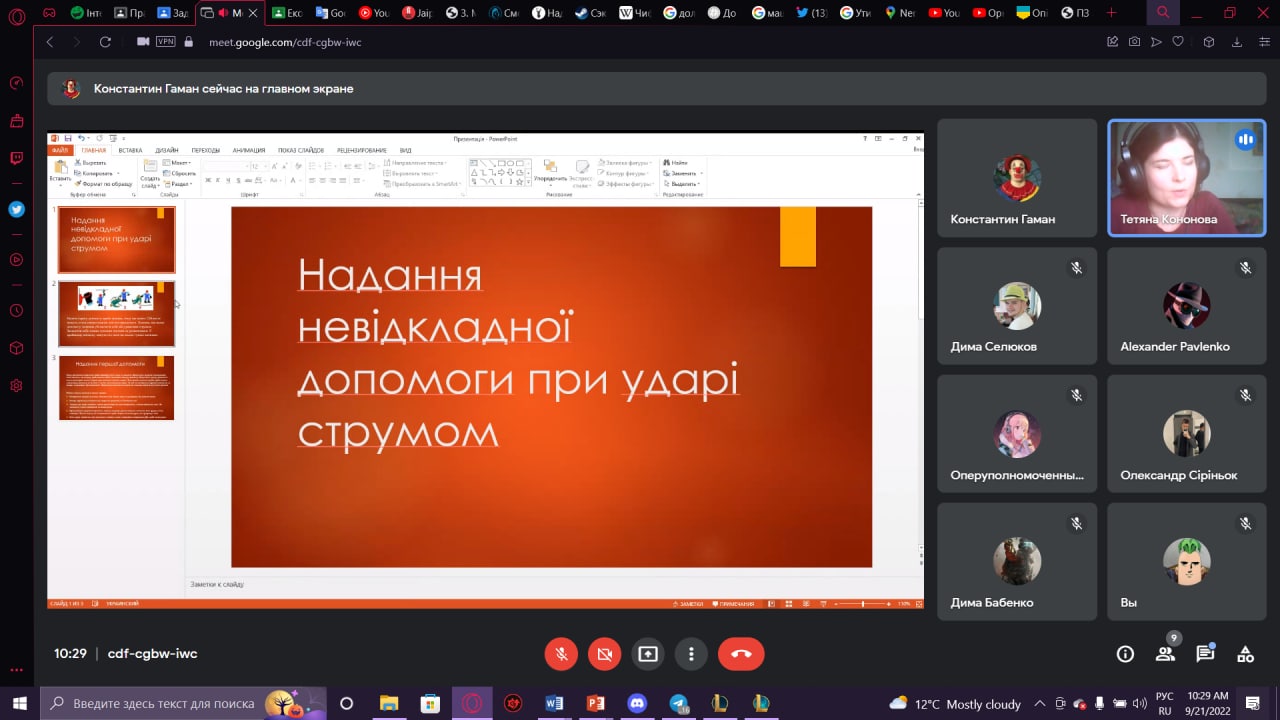Switch input language РУС RU indicator
Image resolution: width=1280 pixels, height=720 pixels.
(1165, 703)
